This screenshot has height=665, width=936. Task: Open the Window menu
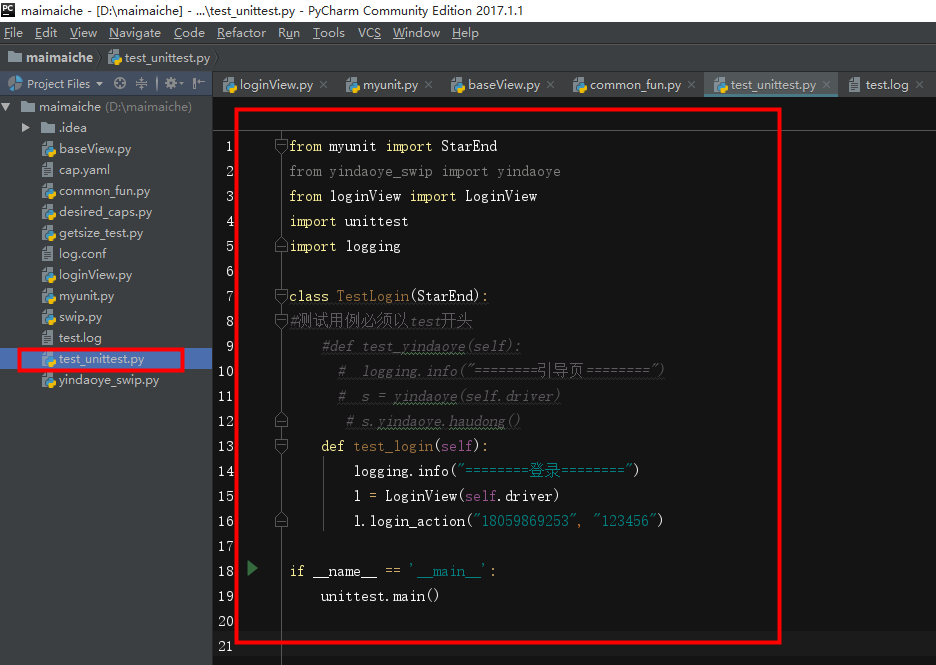tap(416, 33)
